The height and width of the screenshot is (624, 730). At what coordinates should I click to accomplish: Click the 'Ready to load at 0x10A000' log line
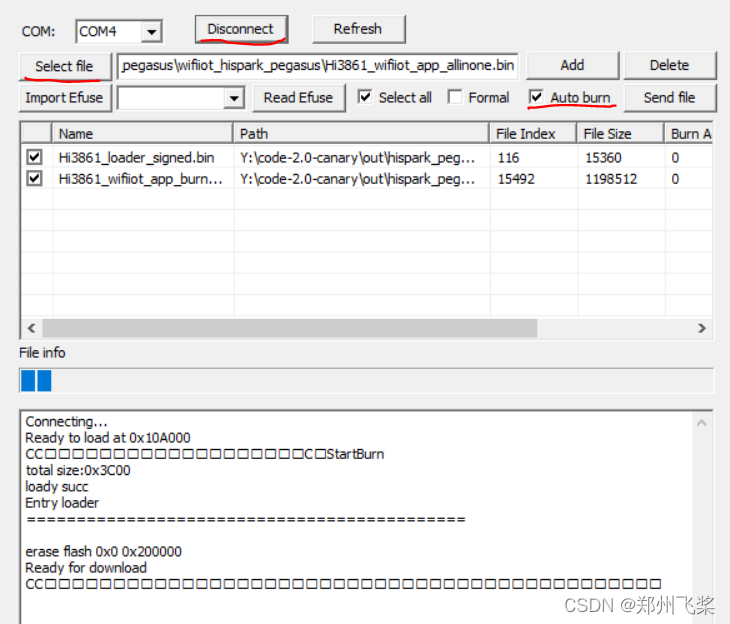coord(108,438)
